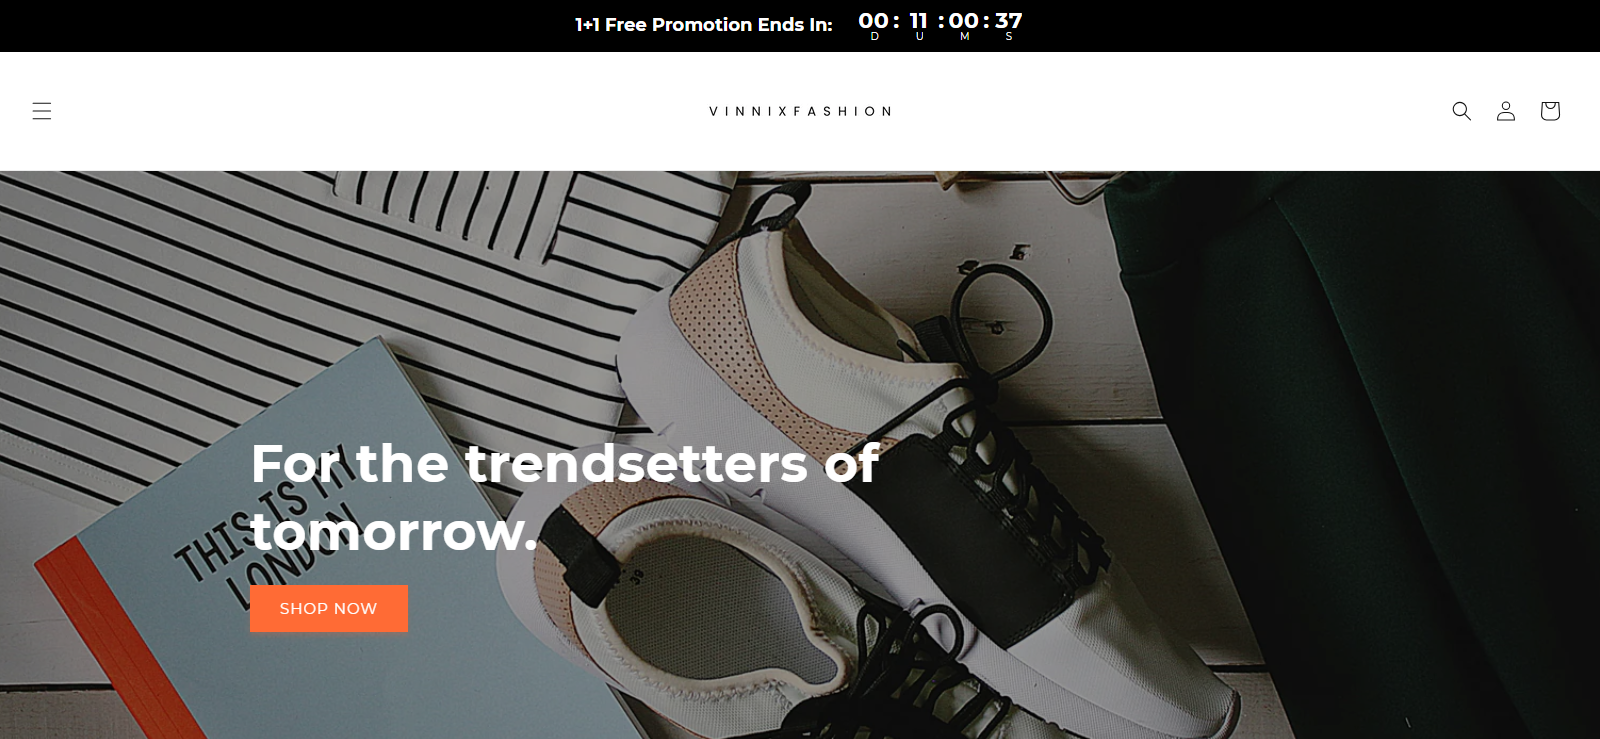Screen dimensions: 1600x739
Task: Open the account login icon
Action: point(1506,111)
